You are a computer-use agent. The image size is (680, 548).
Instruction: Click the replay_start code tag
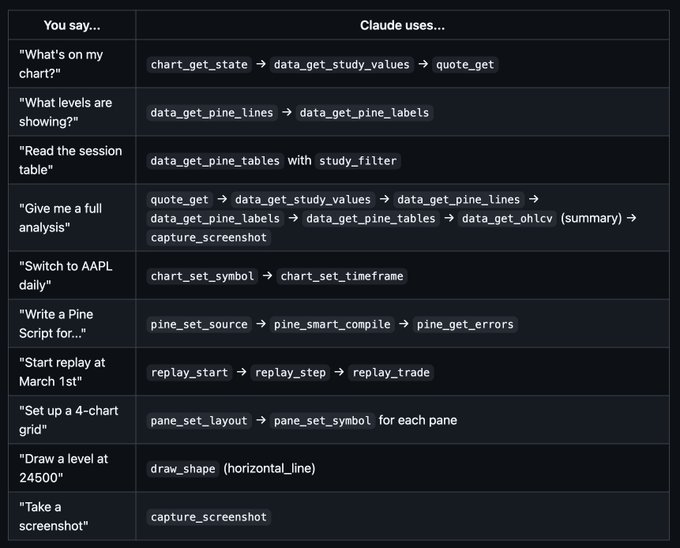[x=189, y=372]
